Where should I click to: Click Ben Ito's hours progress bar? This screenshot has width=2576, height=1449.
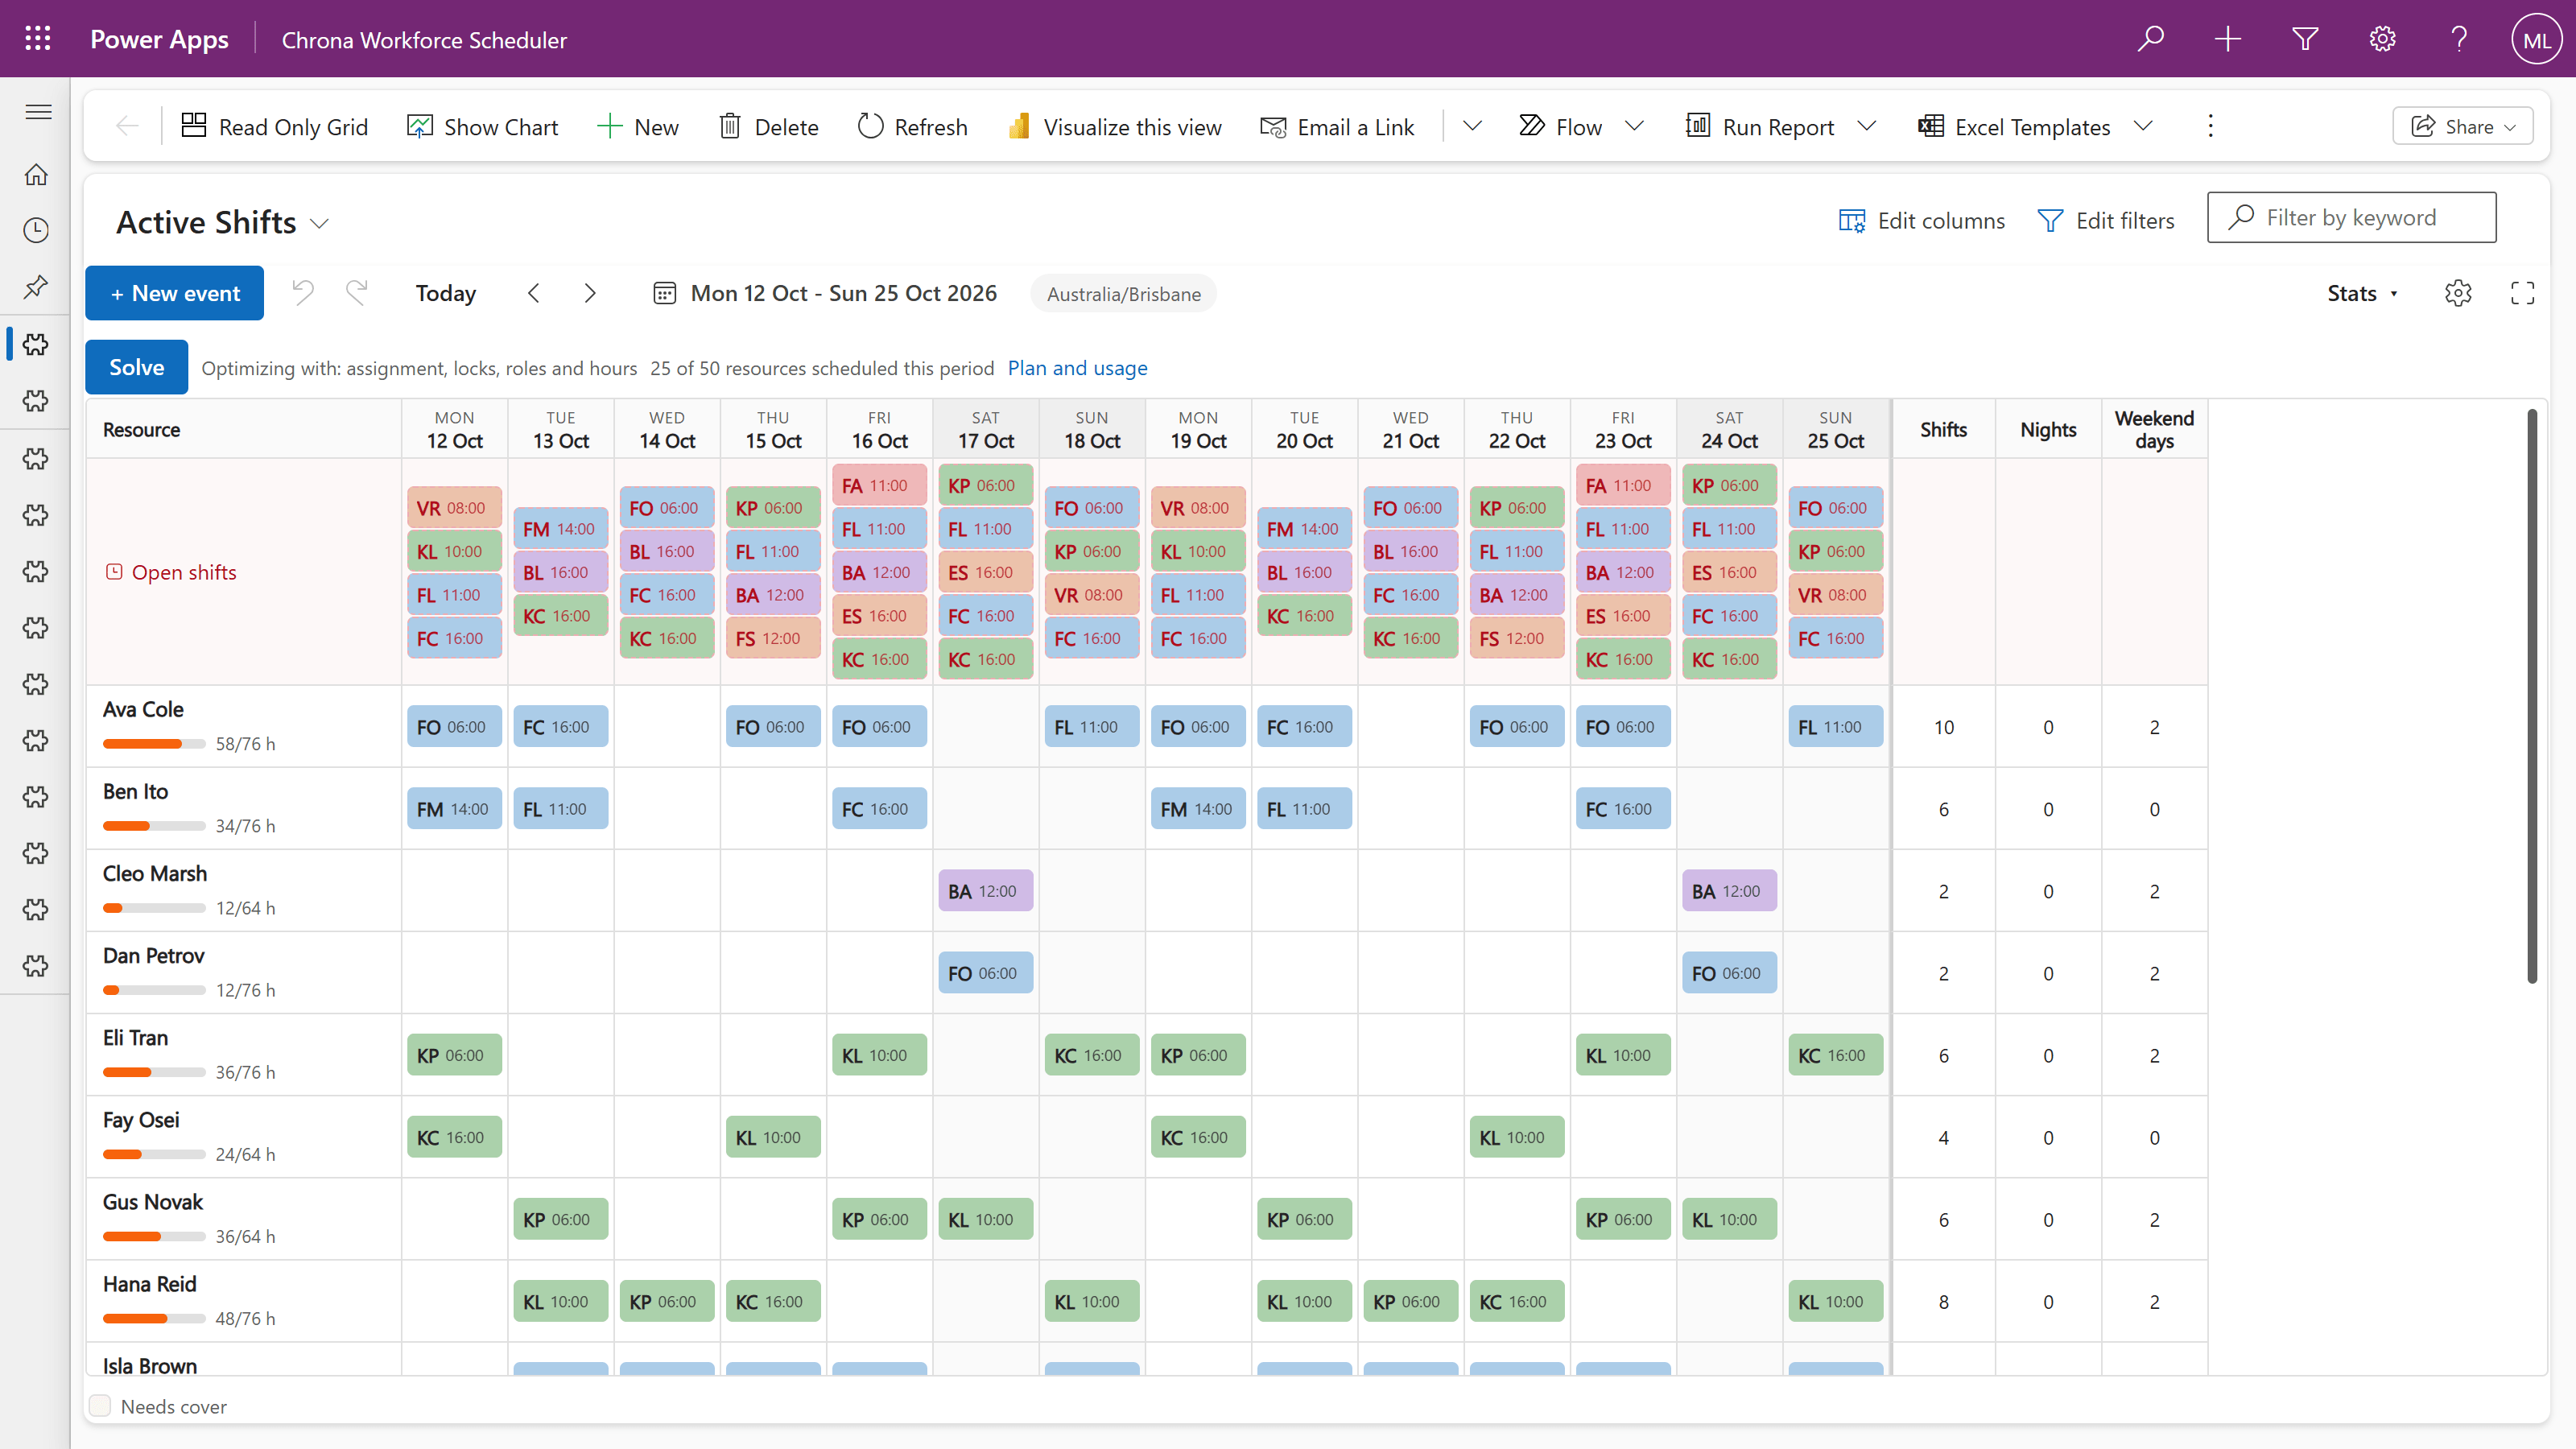(154, 826)
